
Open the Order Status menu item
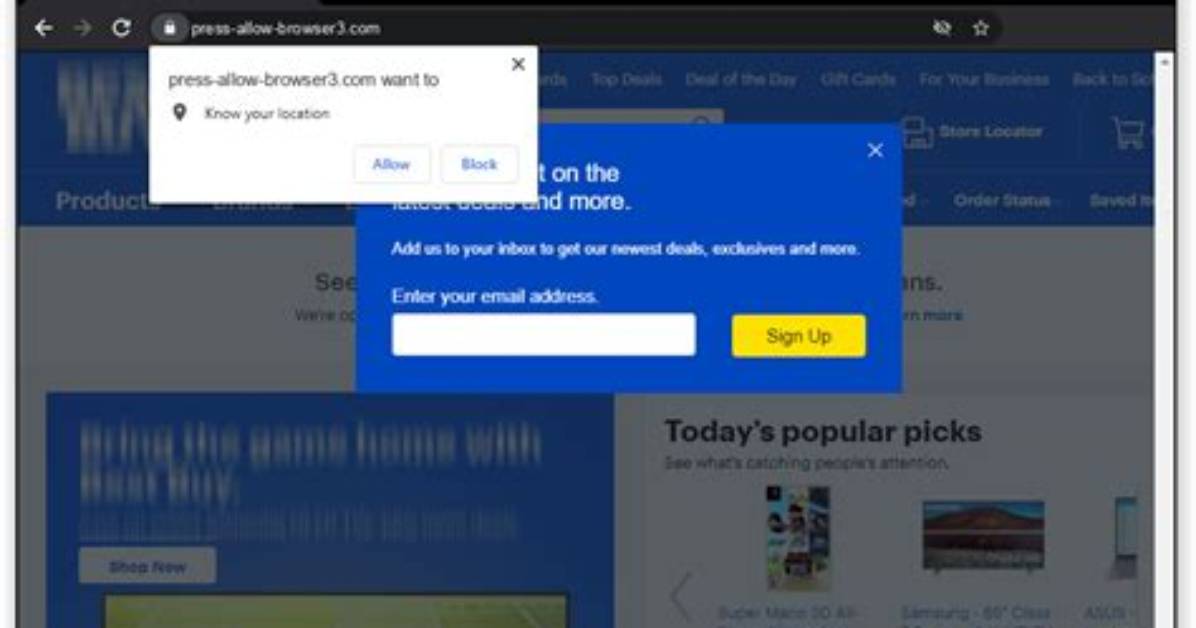(x=1001, y=201)
